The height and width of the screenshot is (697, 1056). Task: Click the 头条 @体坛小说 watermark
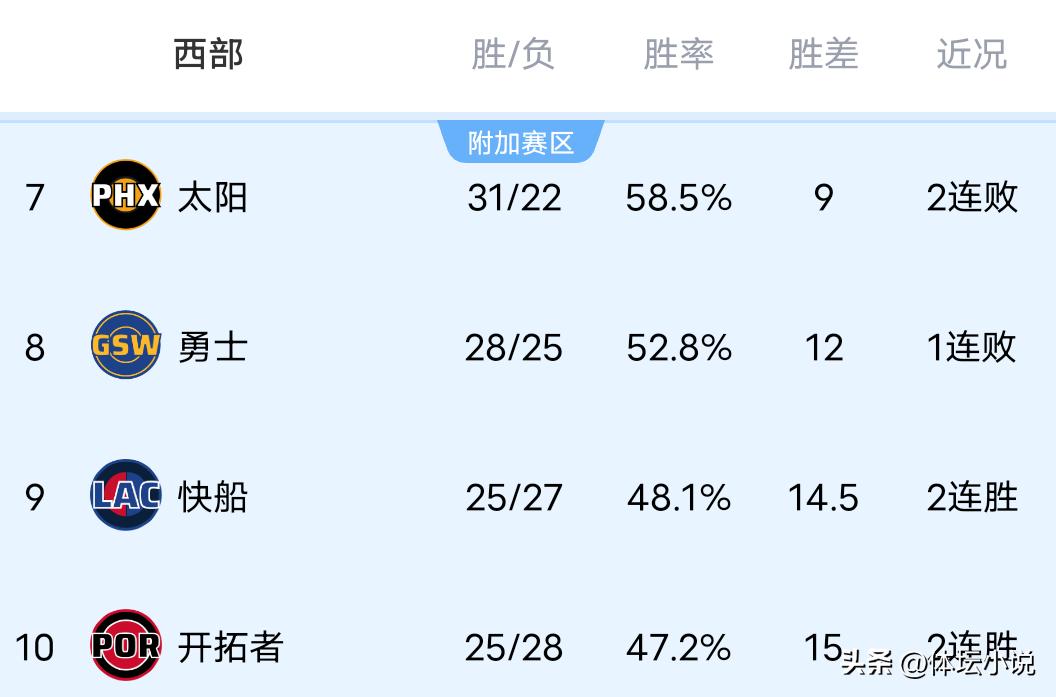(x=937, y=663)
